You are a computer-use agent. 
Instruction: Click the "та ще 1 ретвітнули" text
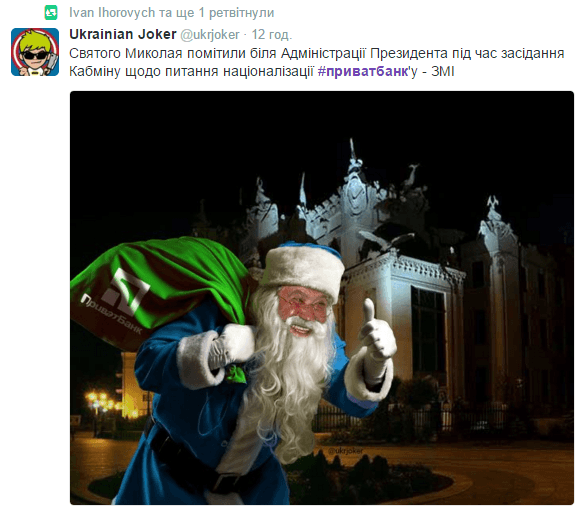(216, 13)
